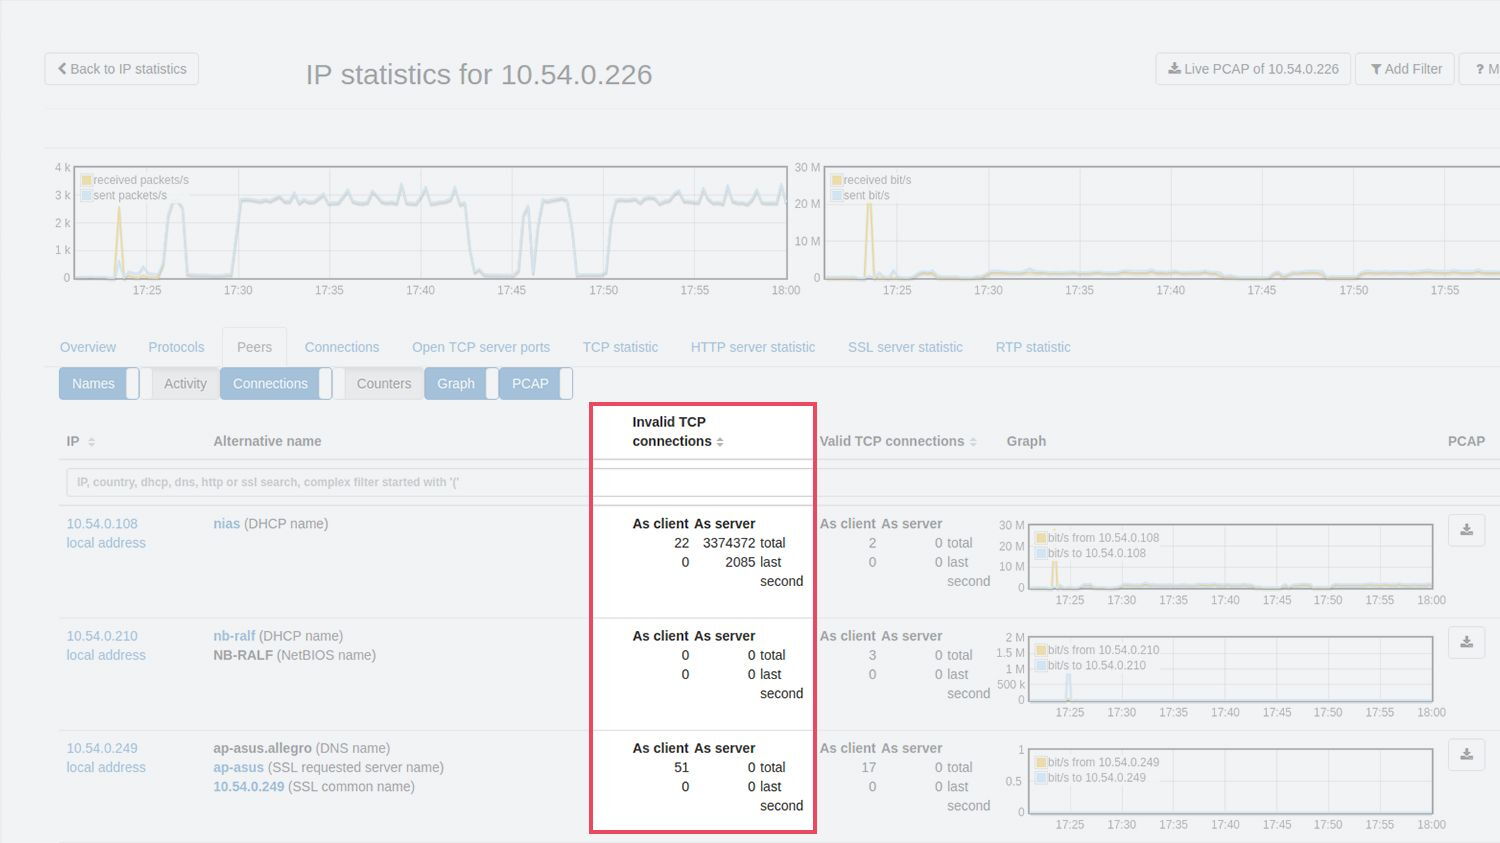
Task: Click Live PCAP of 10.54.0.226 button
Action: pyautogui.click(x=1253, y=69)
